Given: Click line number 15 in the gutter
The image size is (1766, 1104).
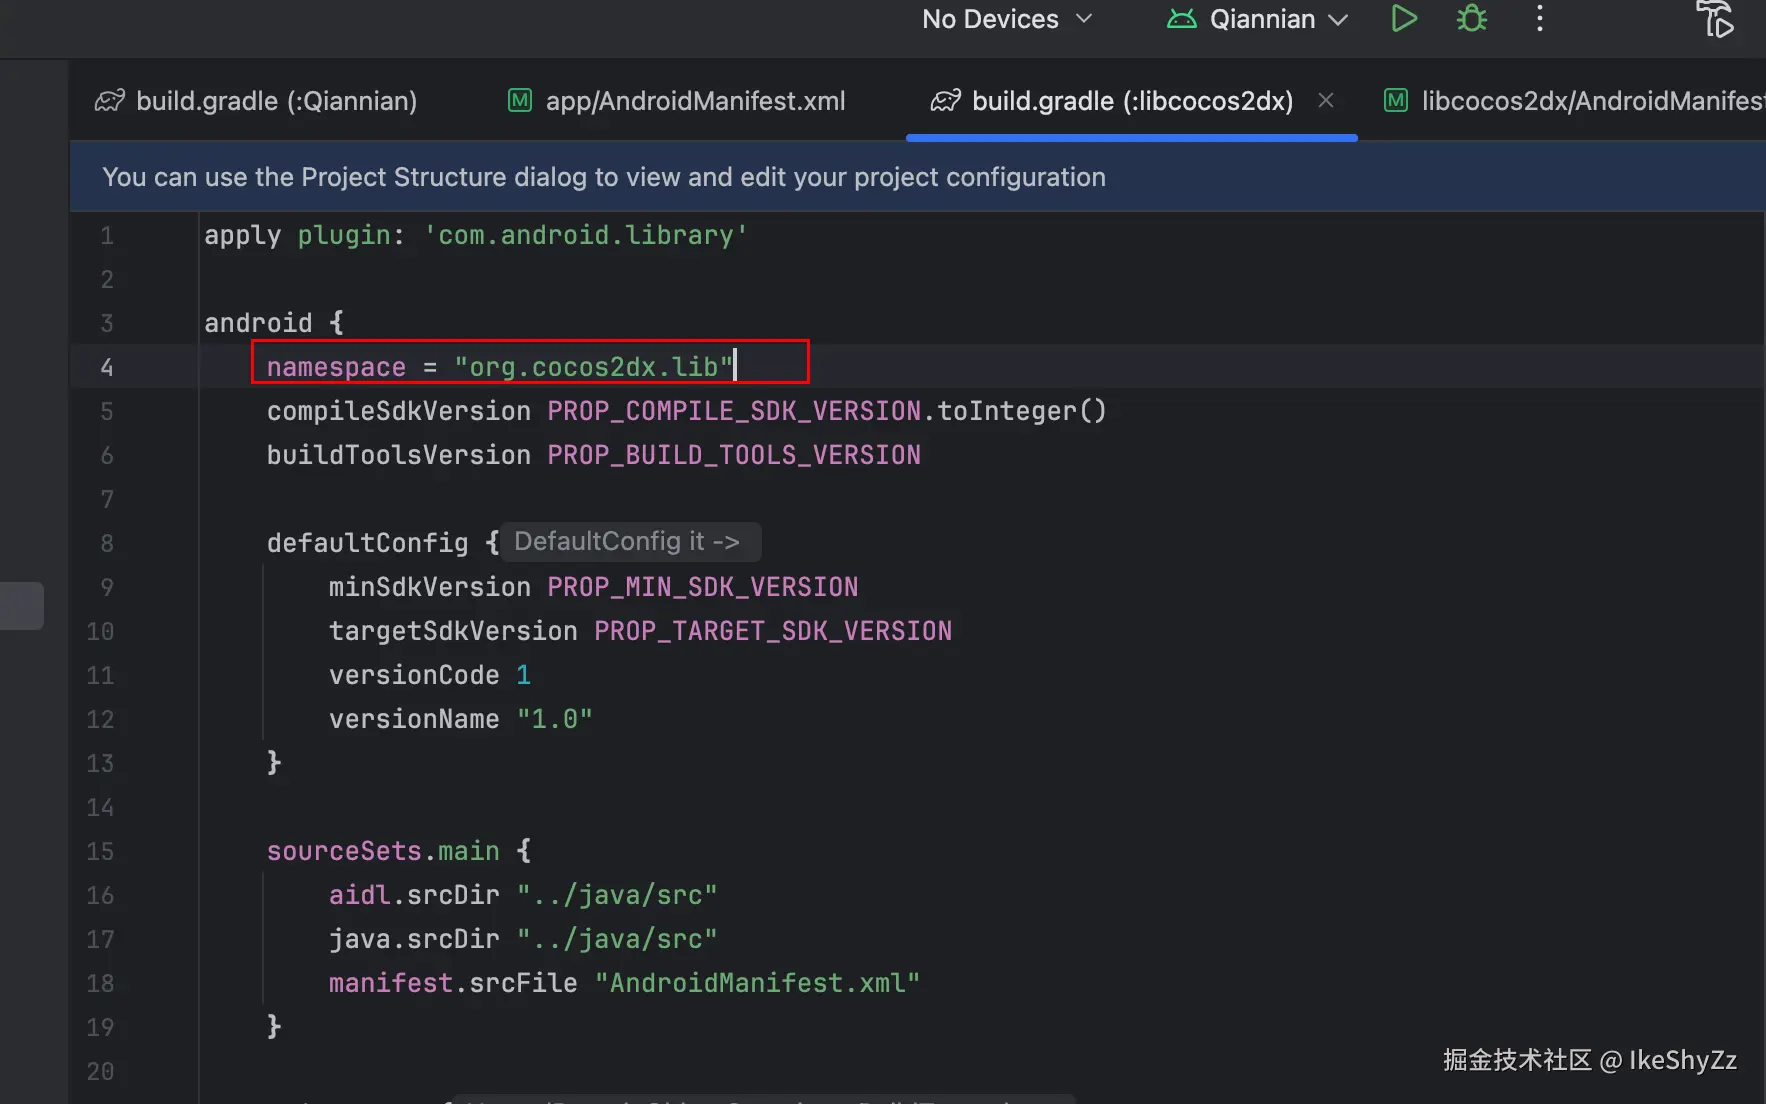Looking at the screenshot, I should (100, 851).
